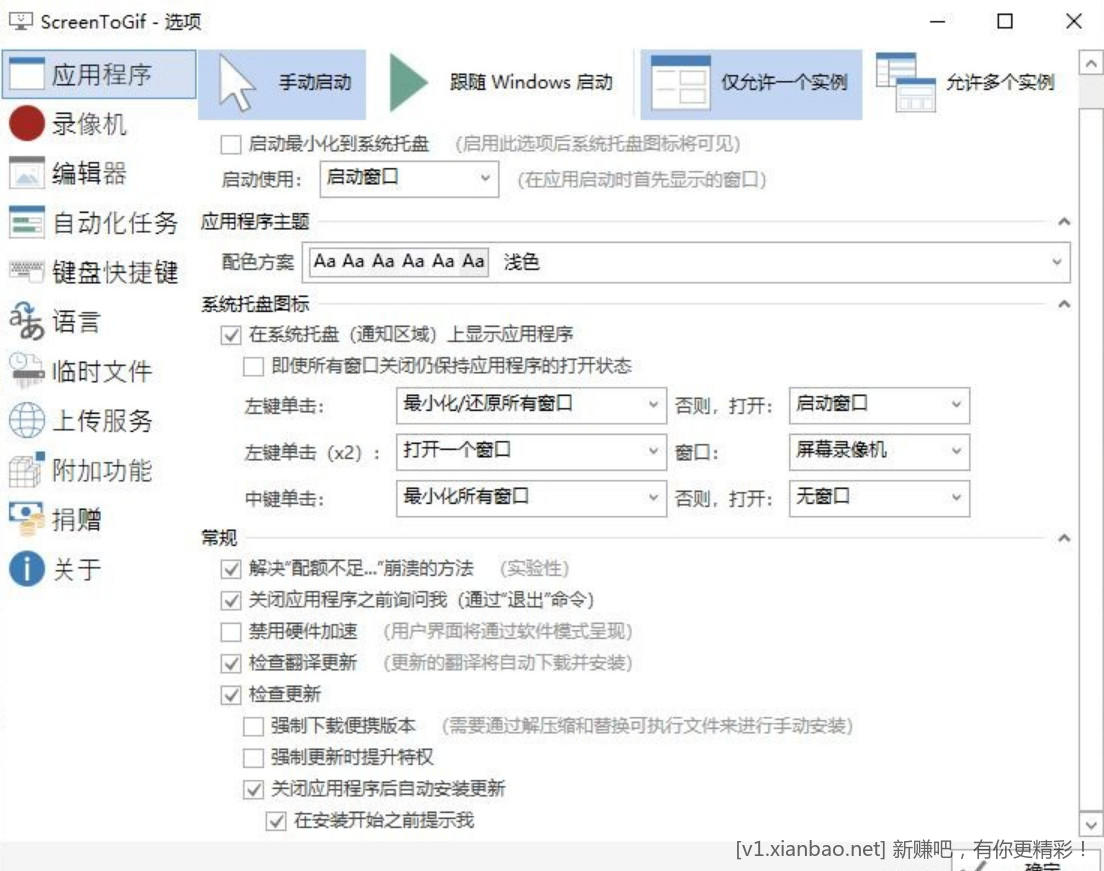1104x871 pixels.
Task: Open the 左键单击 action dropdown
Action: (x=531, y=405)
